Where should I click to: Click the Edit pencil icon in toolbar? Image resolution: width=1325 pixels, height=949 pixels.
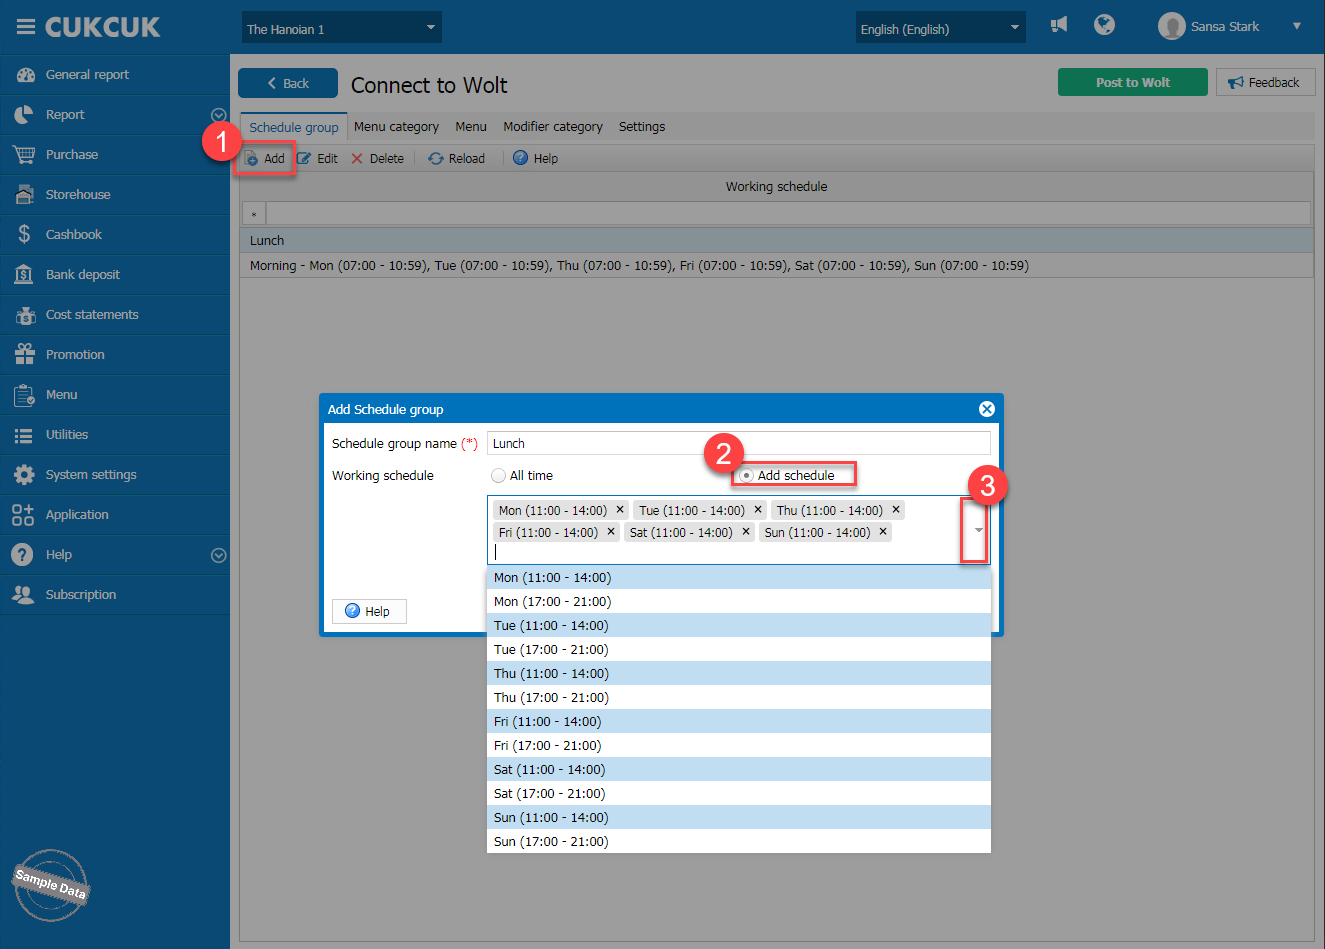[x=305, y=159]
